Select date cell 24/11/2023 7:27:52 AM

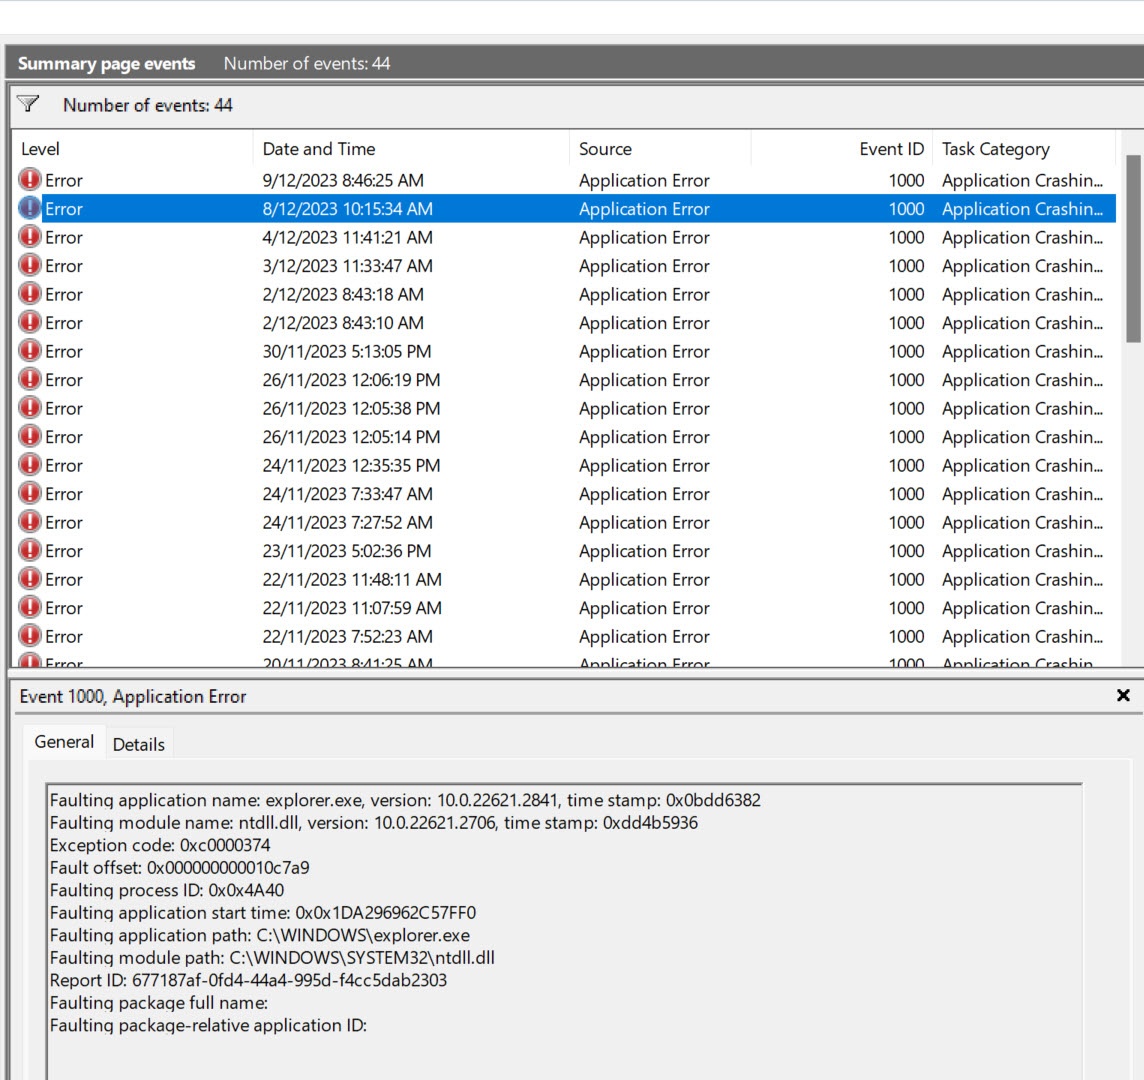click(347, 522)
